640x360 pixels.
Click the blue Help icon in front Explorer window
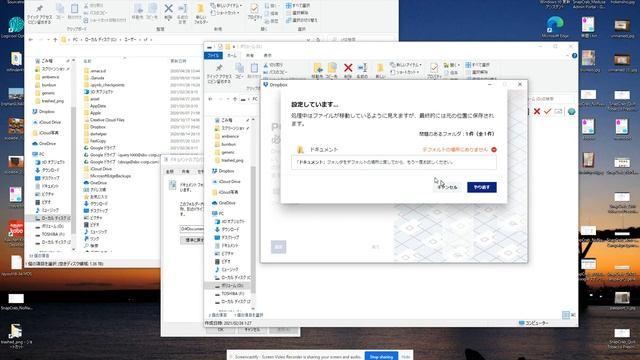574,56
